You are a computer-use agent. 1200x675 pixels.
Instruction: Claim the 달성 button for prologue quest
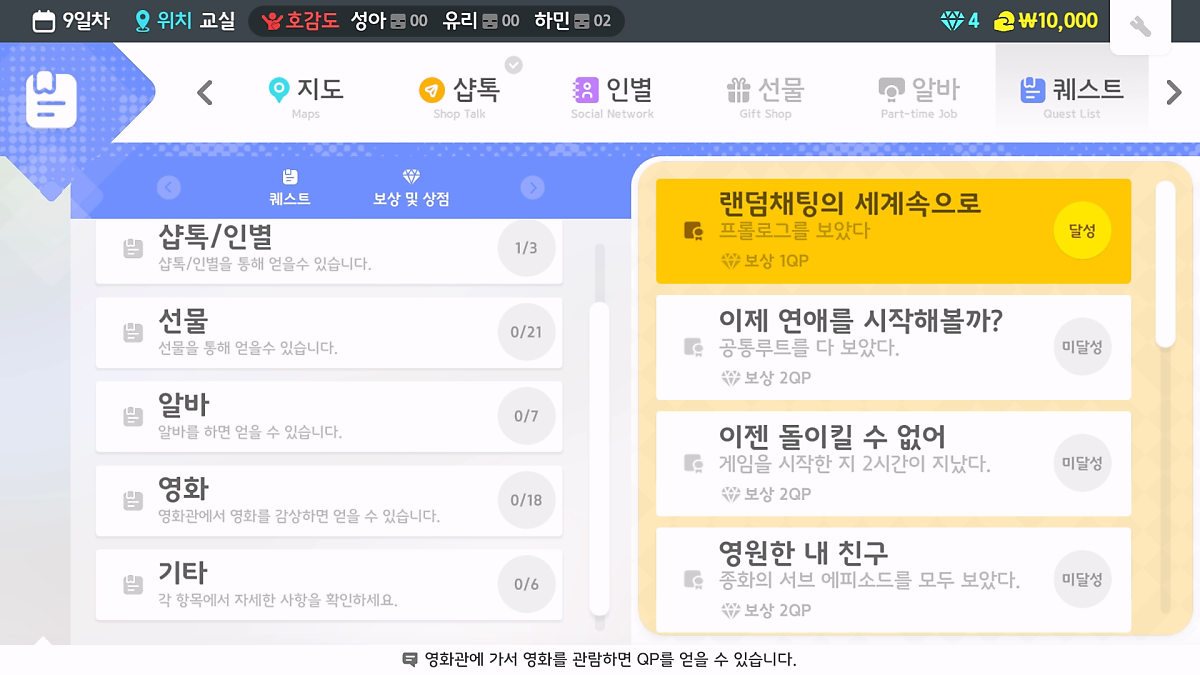pos(1082,231)
